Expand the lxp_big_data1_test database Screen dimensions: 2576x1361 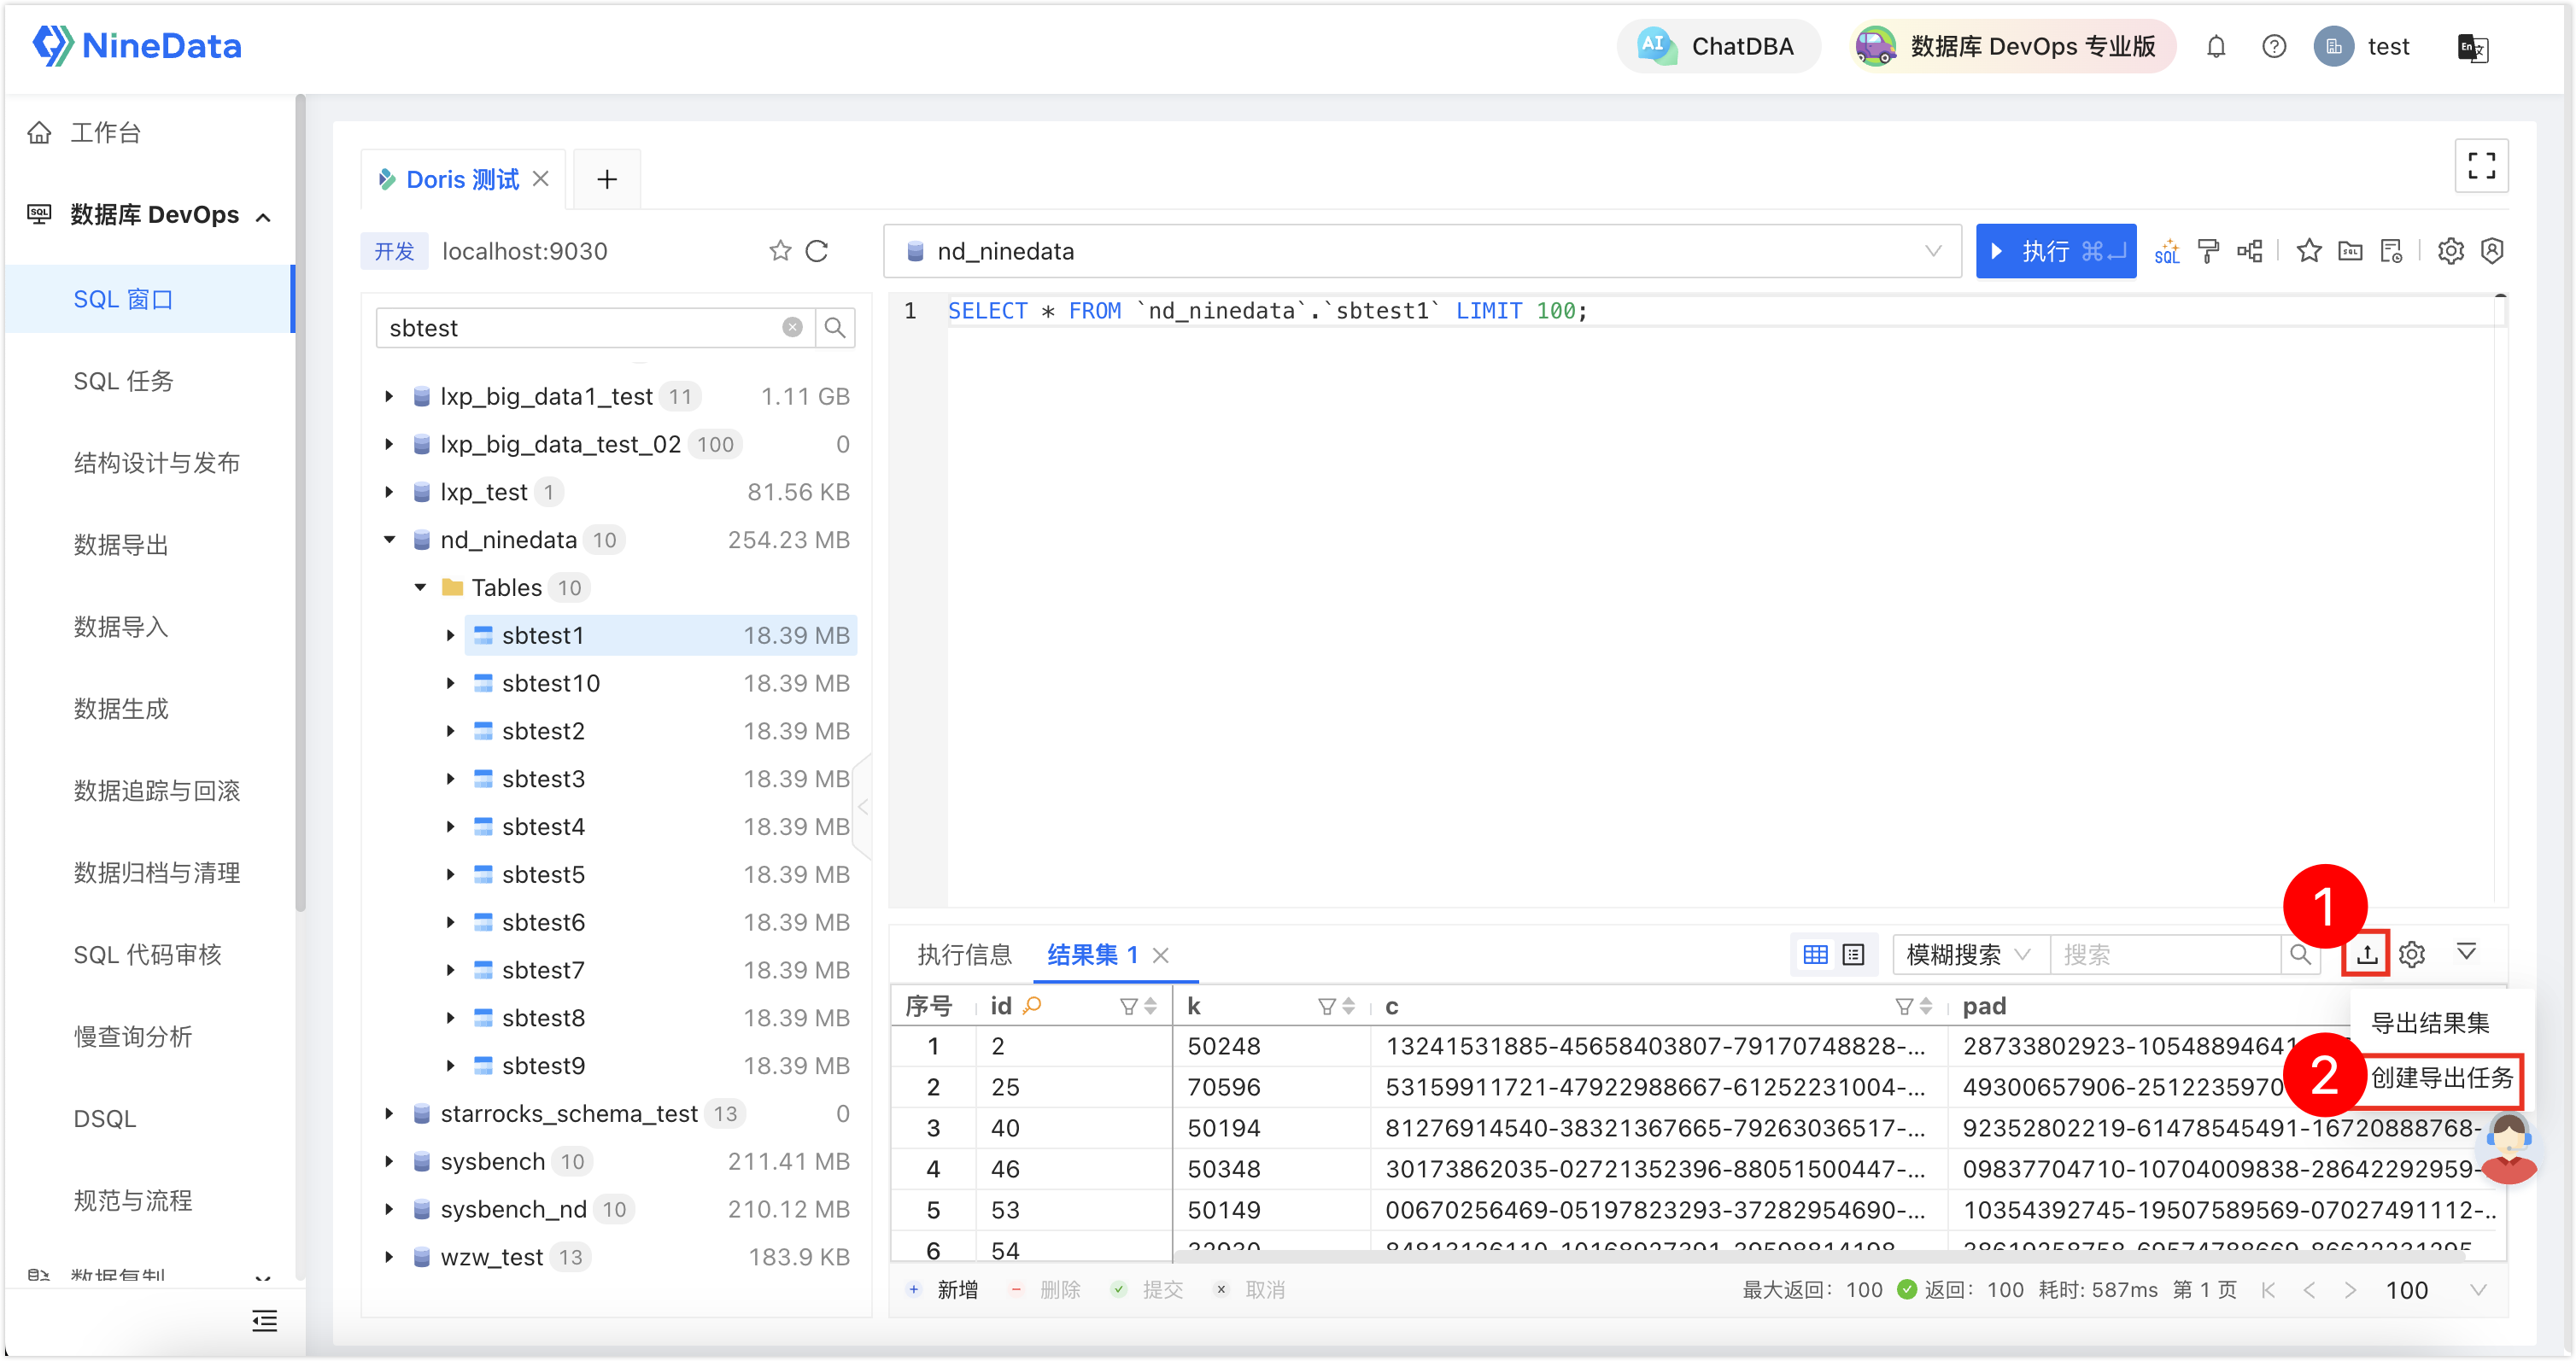click(389, 397)
